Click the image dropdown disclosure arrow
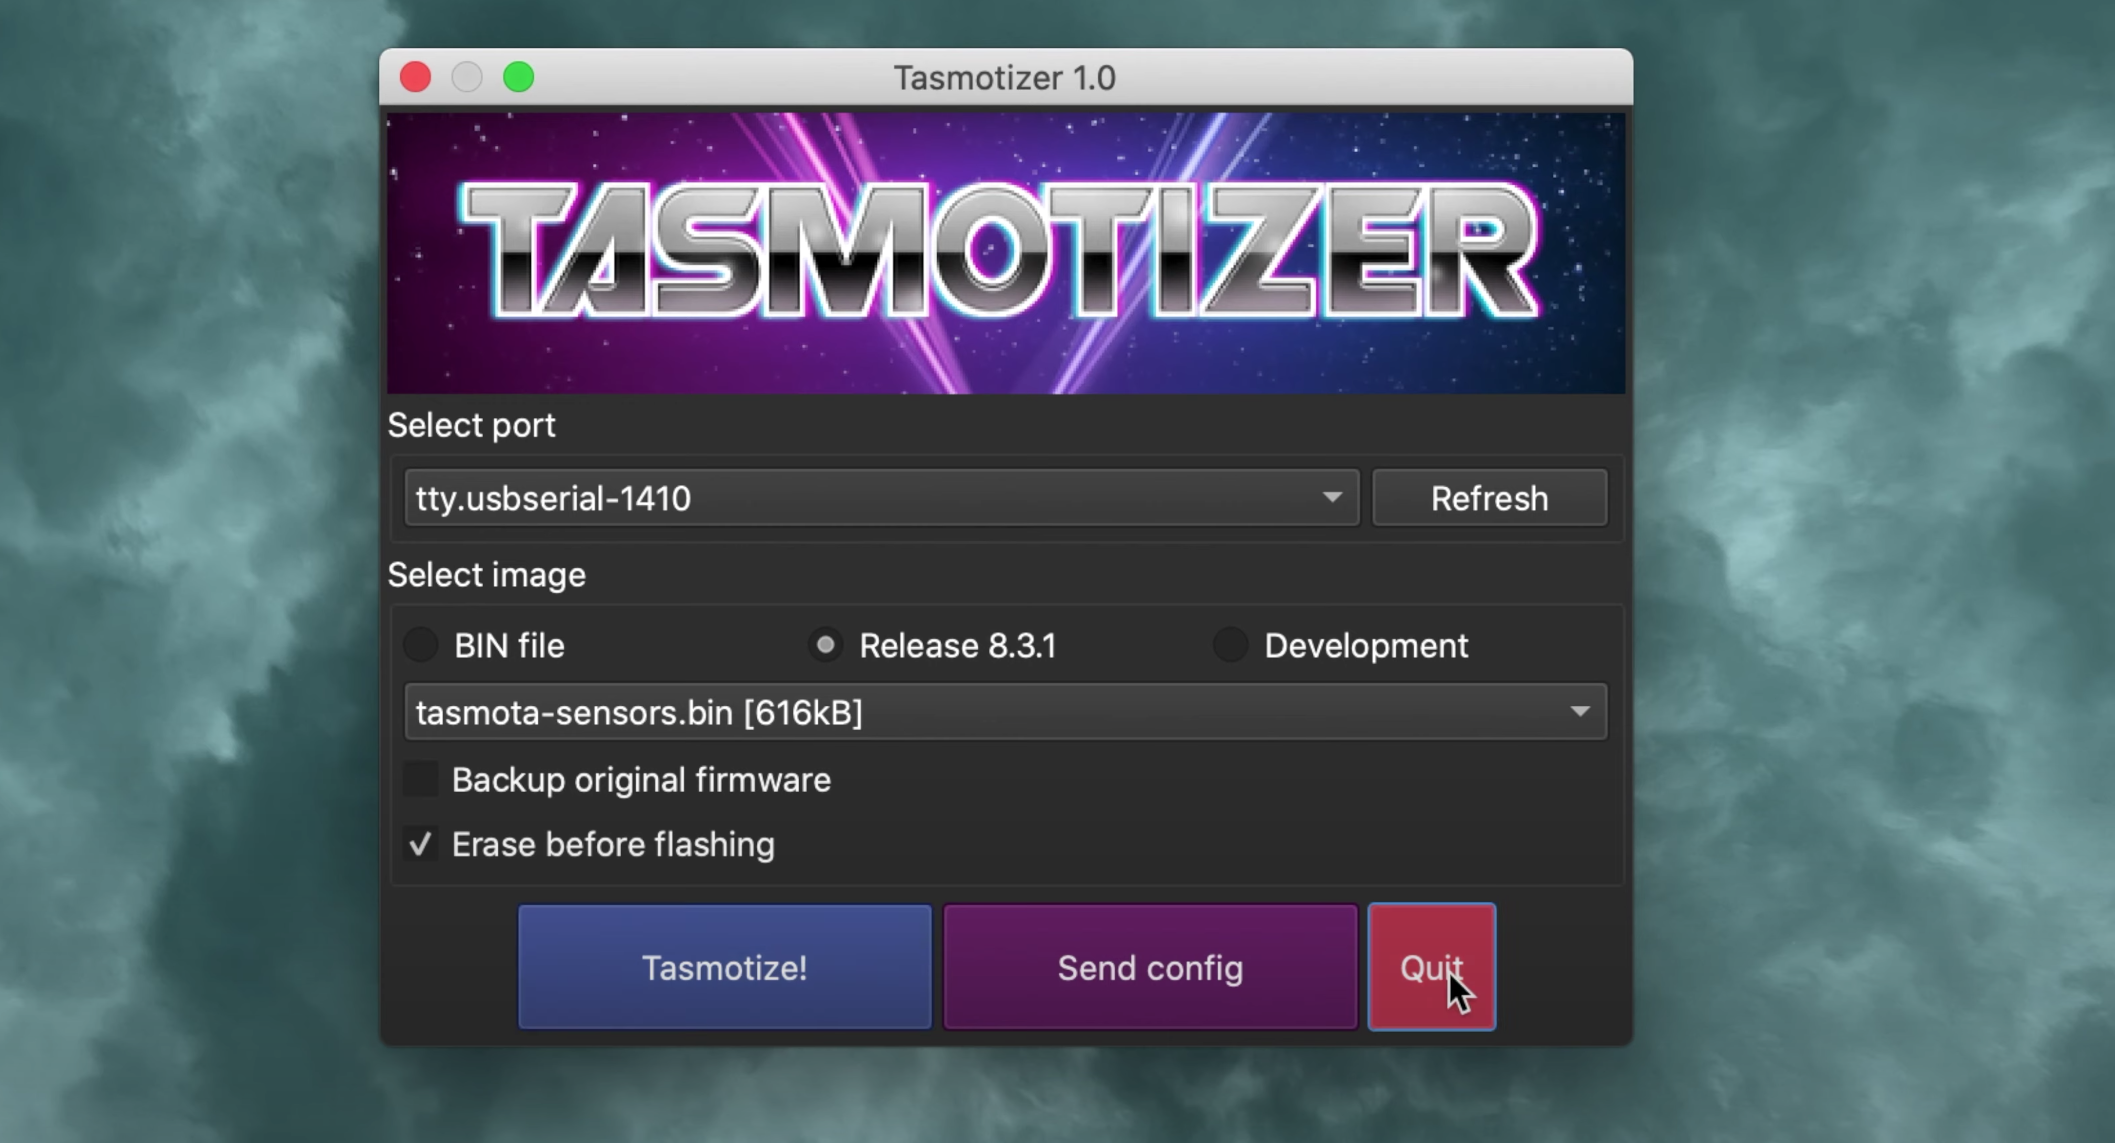This screenshot has height=1143, width=2115. coord(1580,712)
